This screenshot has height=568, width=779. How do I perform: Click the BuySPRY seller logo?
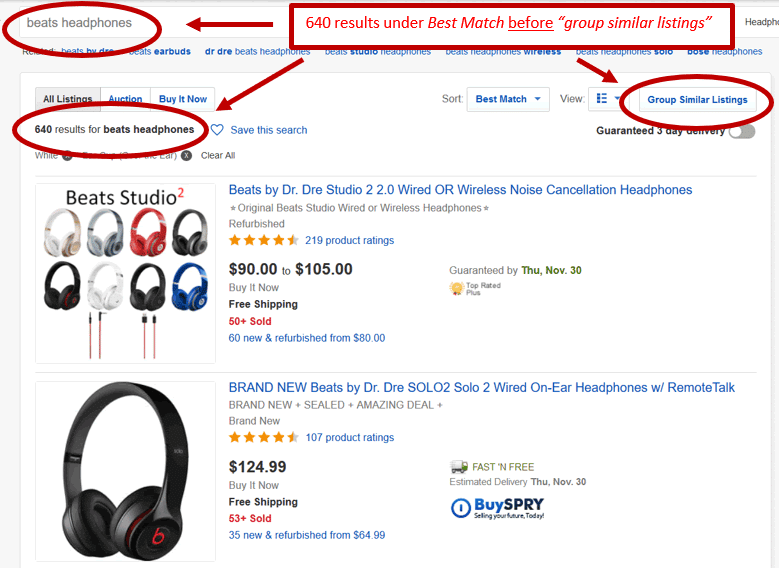[x=497, y=508]
